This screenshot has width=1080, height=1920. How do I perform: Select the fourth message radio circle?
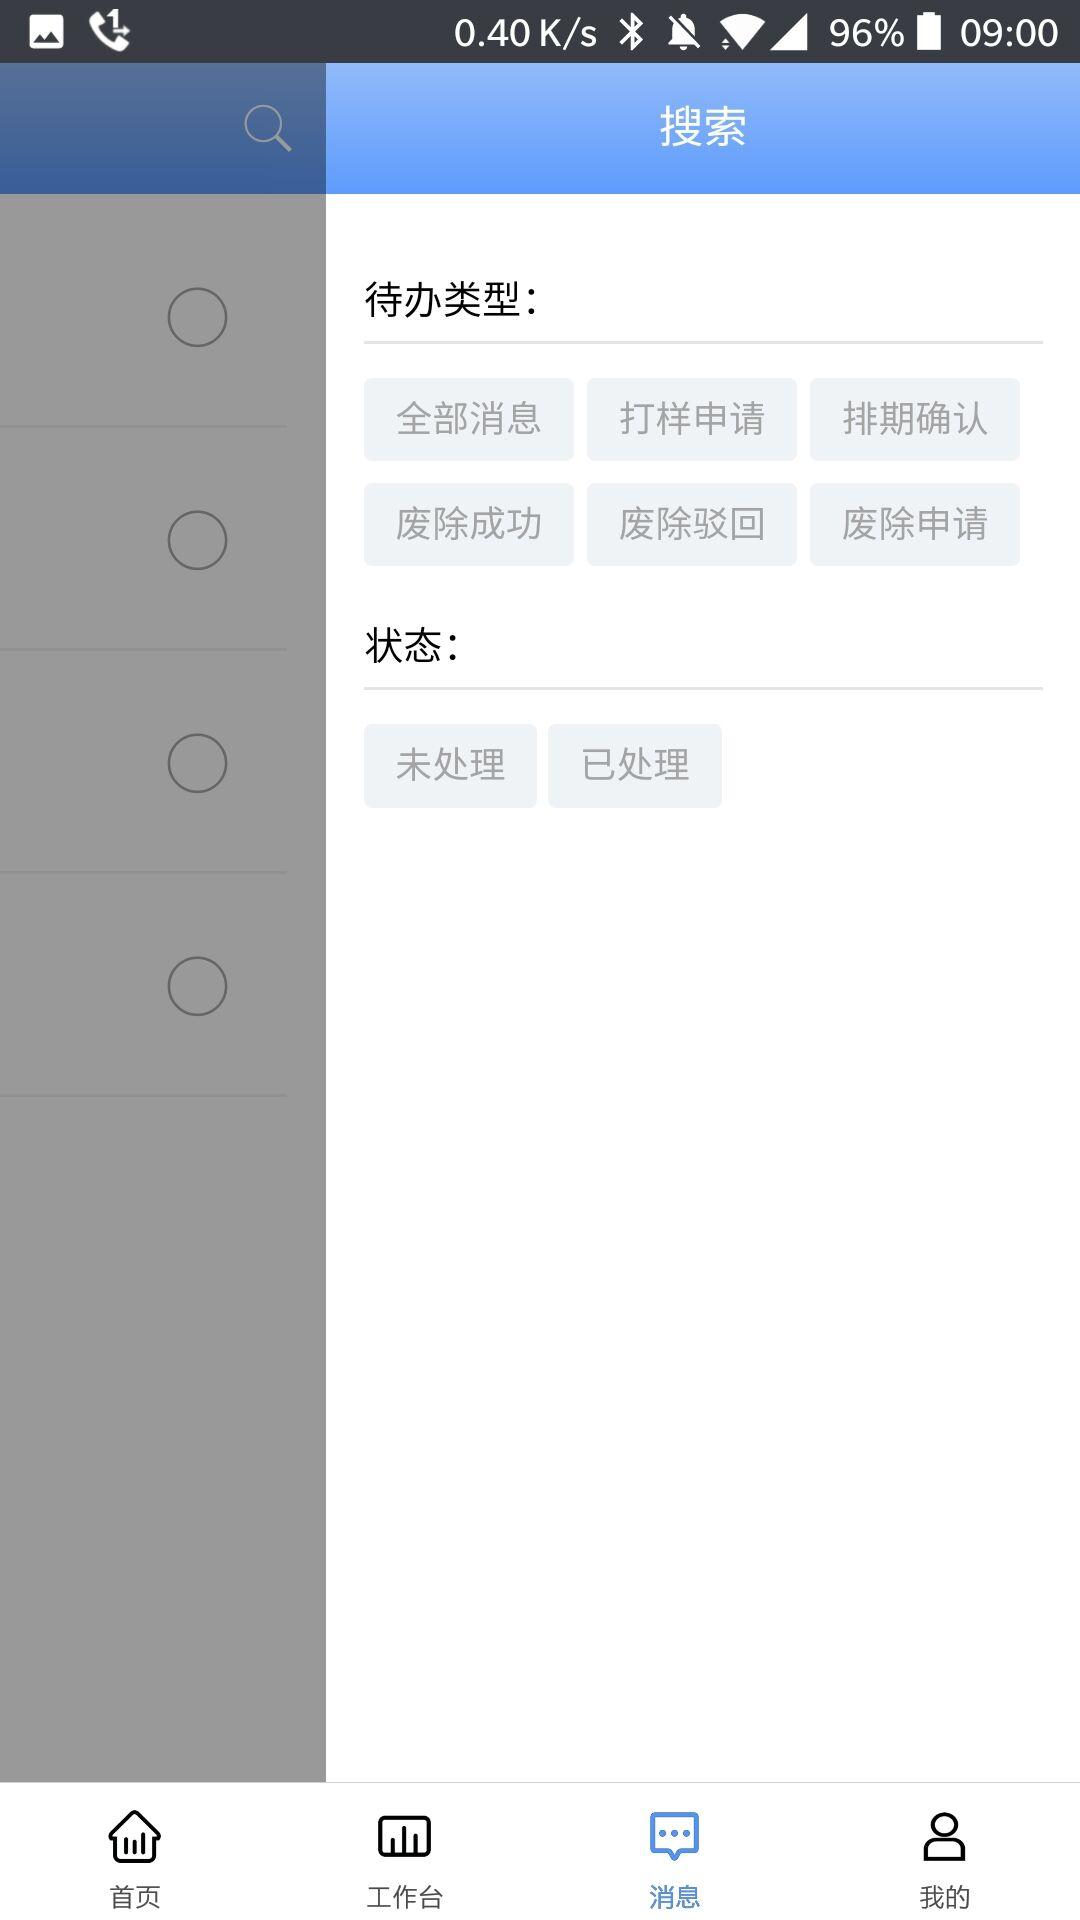[197, 986]
